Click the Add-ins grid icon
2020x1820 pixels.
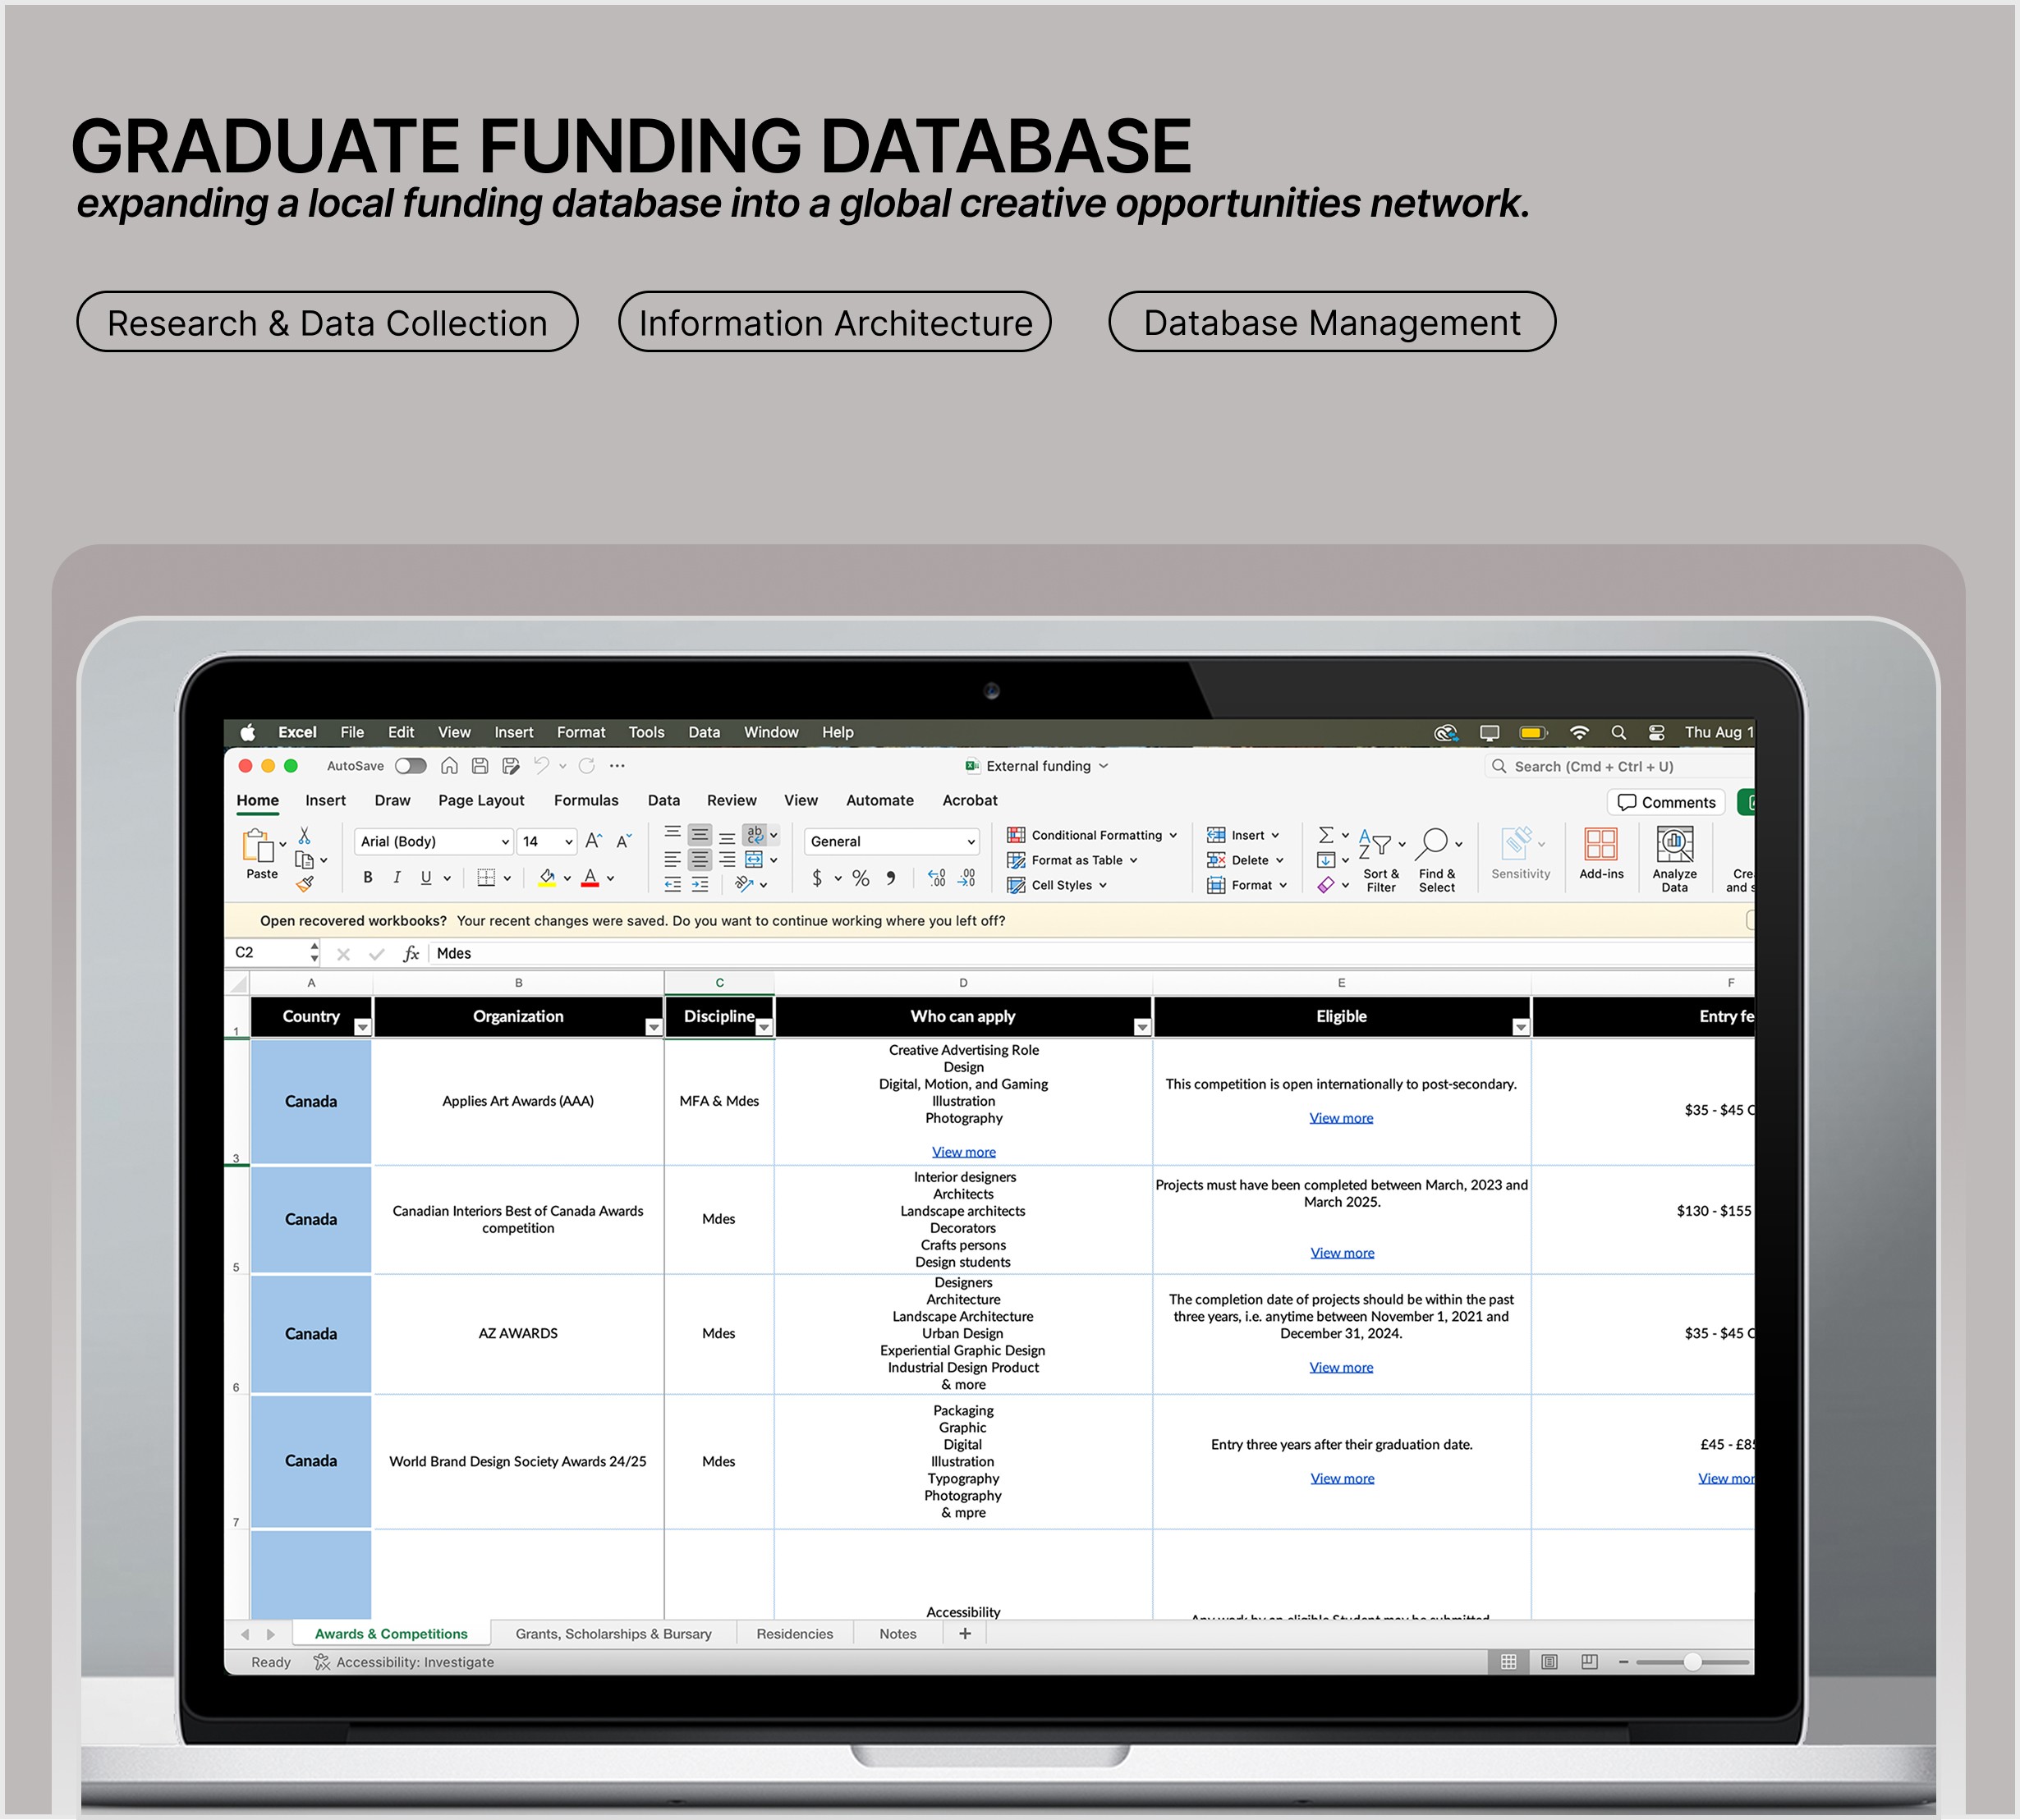coord(1601,845)
